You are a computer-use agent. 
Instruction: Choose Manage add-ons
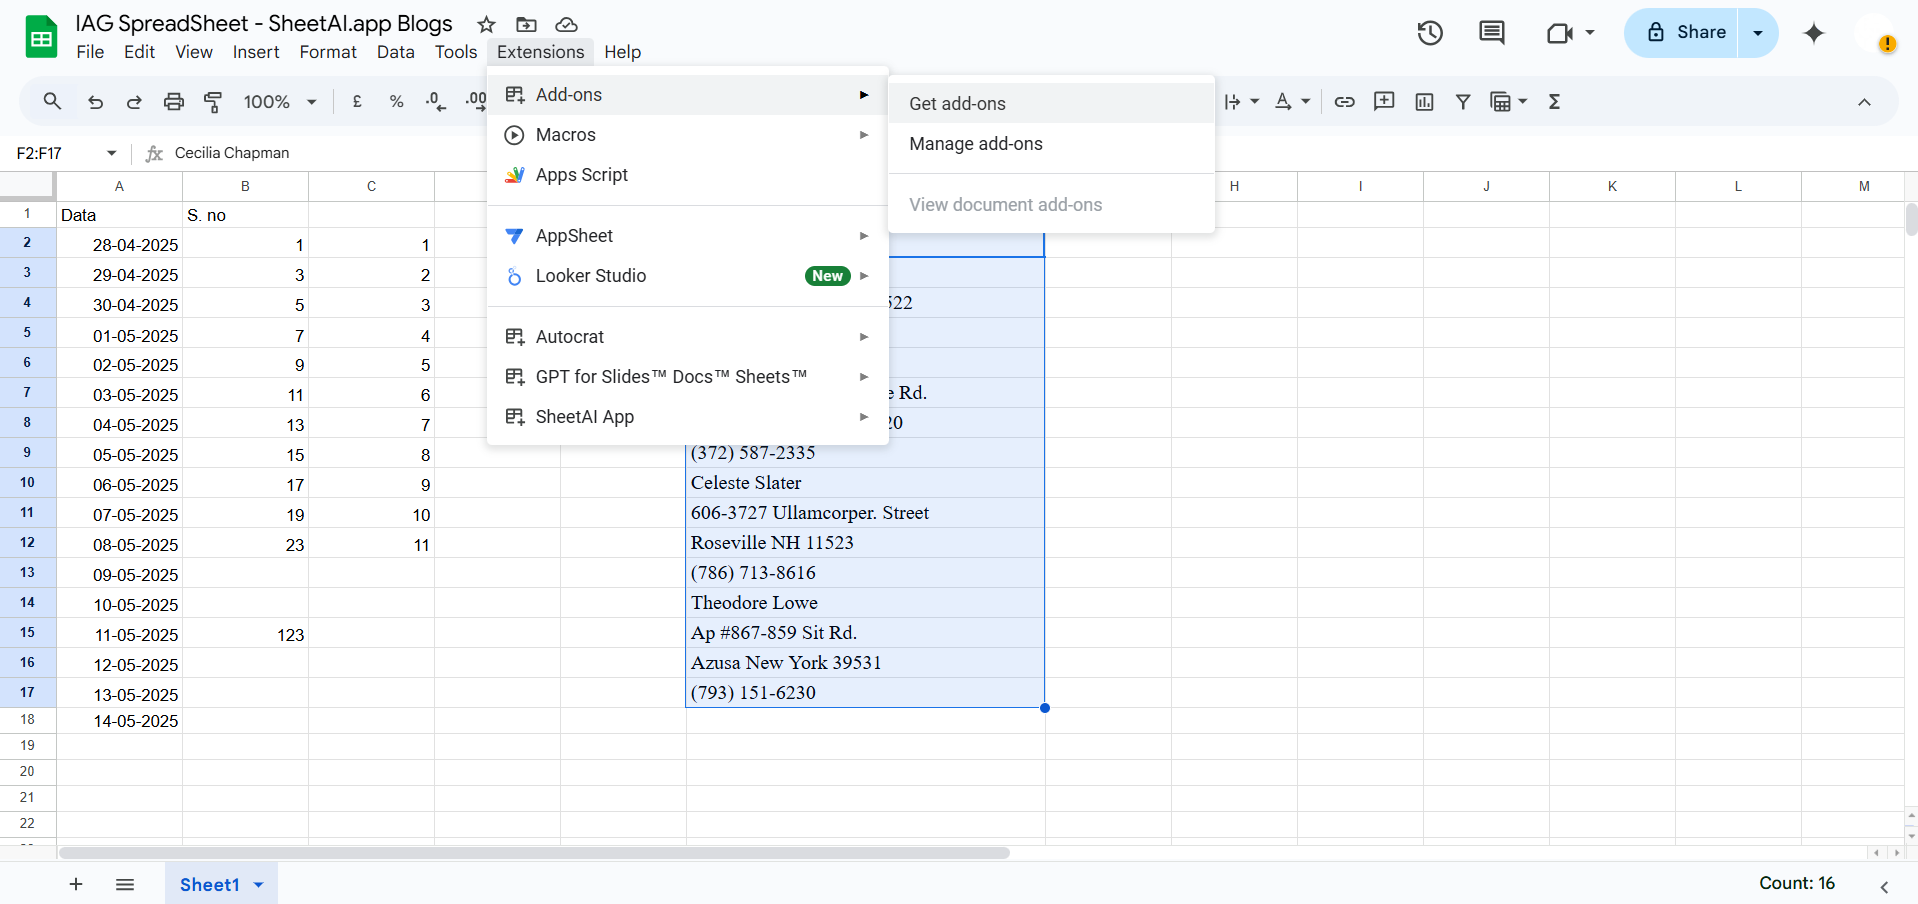pyautogui.click(x=1051, y=144)
